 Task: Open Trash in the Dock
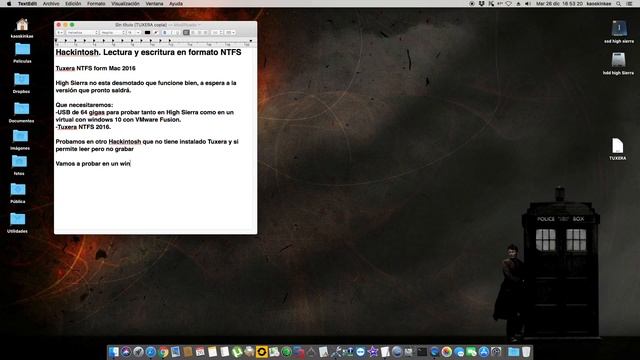(526, 352)
